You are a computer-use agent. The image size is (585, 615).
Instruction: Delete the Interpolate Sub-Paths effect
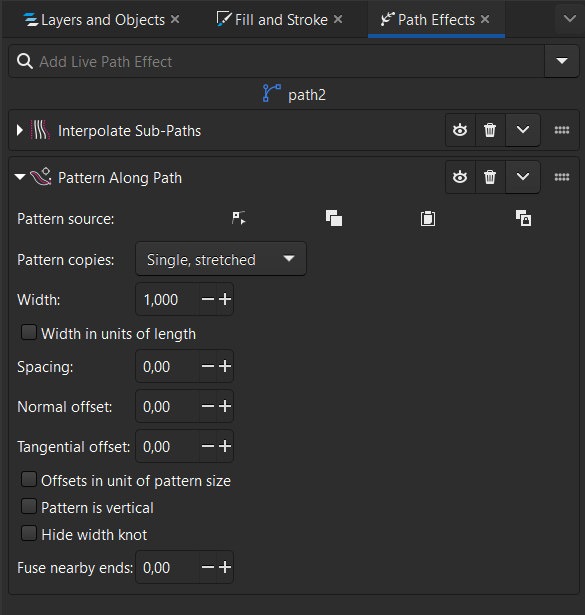pos(490,130)
